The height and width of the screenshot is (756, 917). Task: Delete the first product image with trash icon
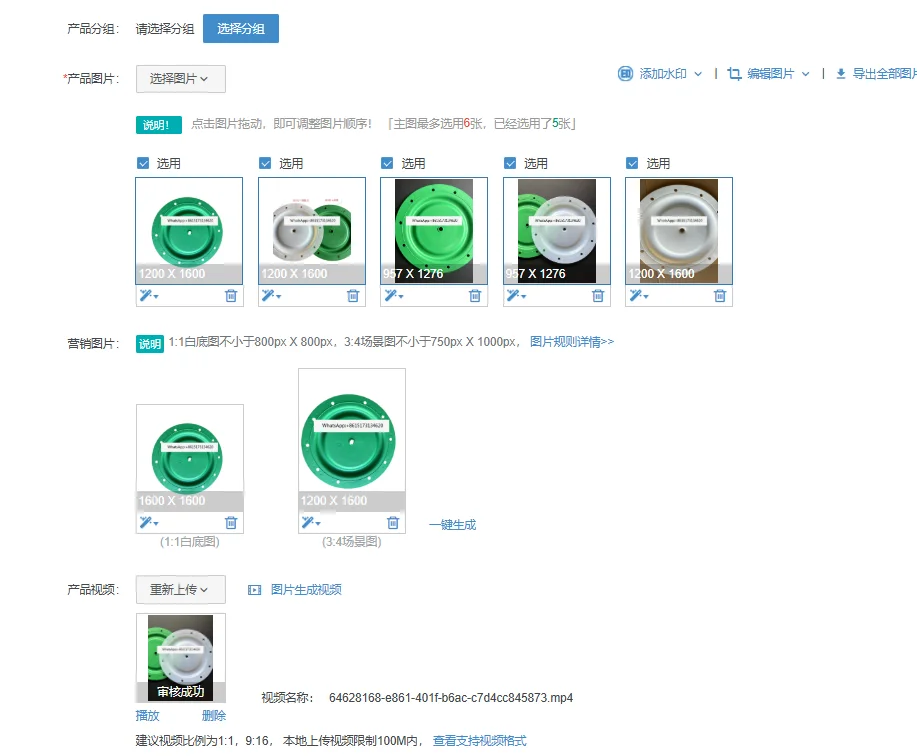[x=231, y=296]
